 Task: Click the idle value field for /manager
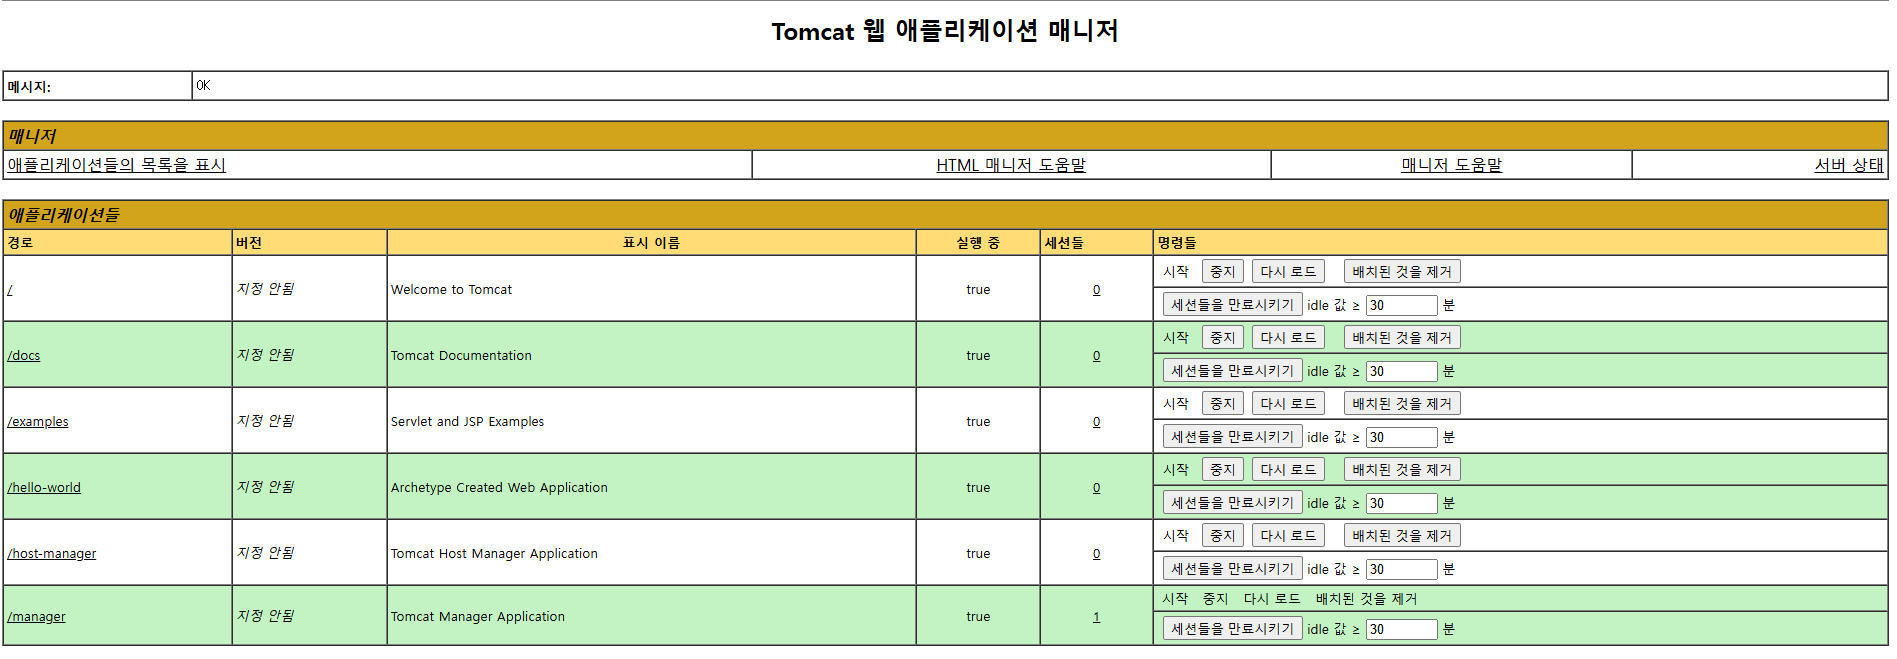click(1401, 629)
